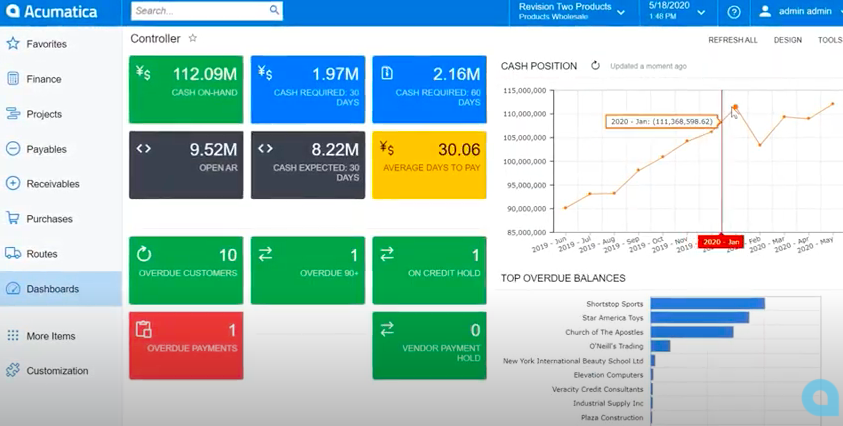Click the Cash Required 60 Days document icon
843x426 pixels.
click(x=387, y=73)
